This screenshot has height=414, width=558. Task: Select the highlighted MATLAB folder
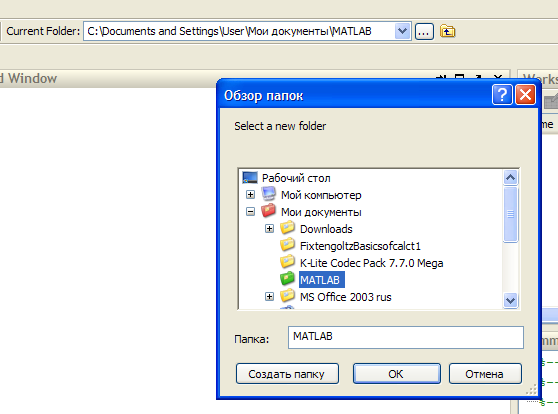coord(322,280)
